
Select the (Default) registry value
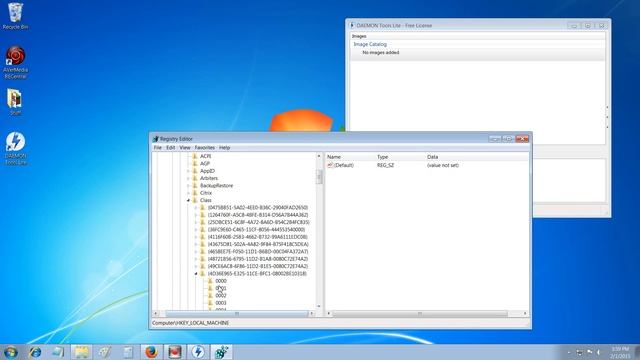344,165
